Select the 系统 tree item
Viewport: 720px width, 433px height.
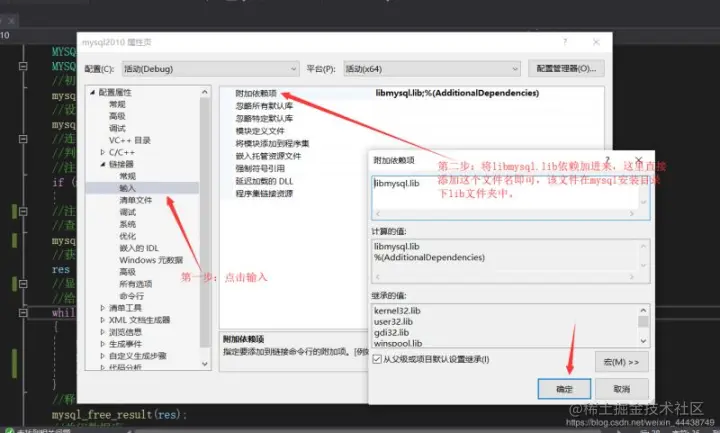[128, 224]
